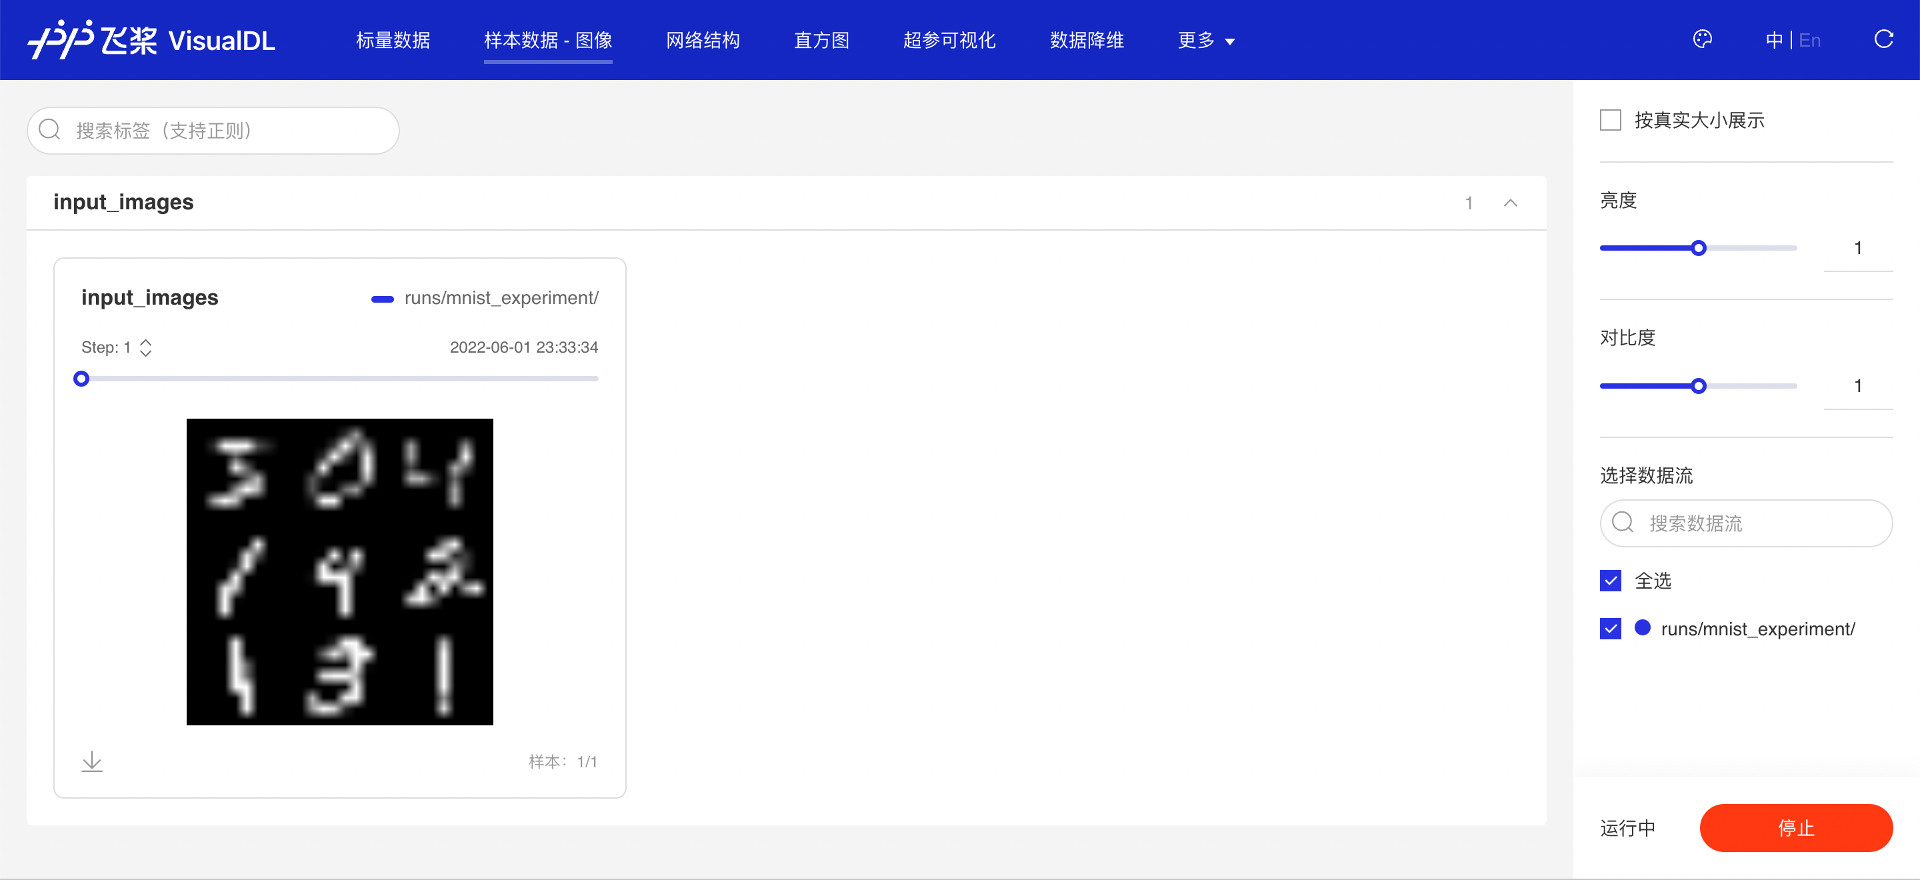Enable the 按真实大小展示 checkbox
The image size is (1920, 880).
[x=1610, y=120]
